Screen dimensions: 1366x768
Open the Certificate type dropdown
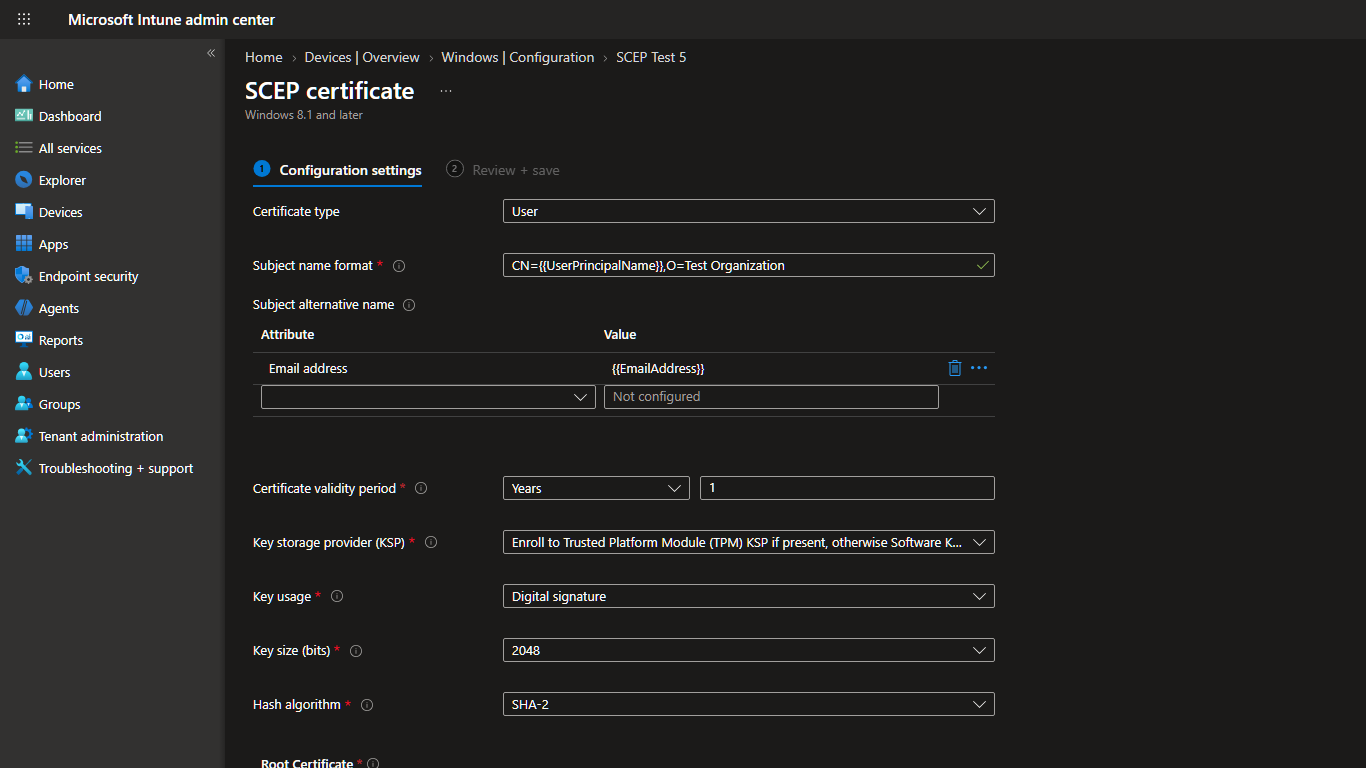click(x=749, y=211)
